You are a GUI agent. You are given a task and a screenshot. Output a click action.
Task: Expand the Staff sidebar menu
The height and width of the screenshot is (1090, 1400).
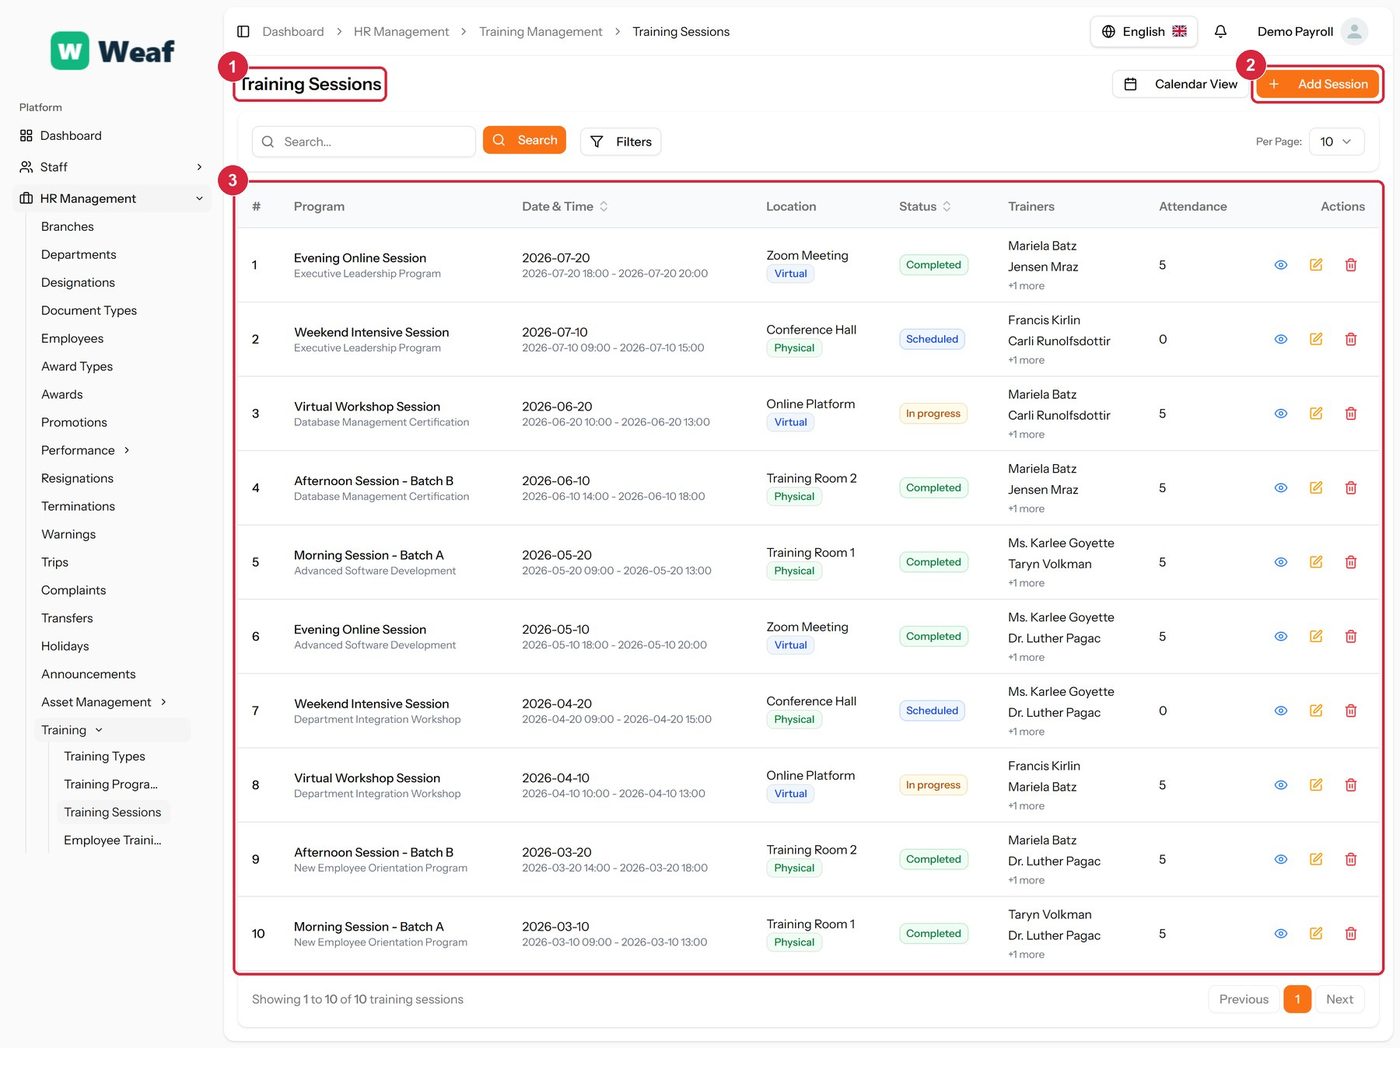click(x=111, y=167)
